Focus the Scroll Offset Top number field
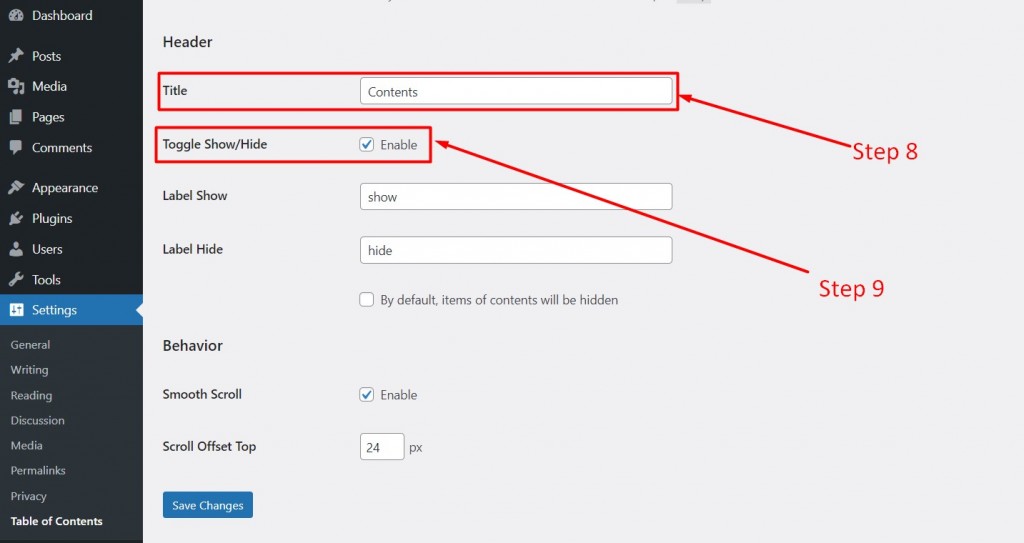1024x543 pixels. [x=382, y=447]
